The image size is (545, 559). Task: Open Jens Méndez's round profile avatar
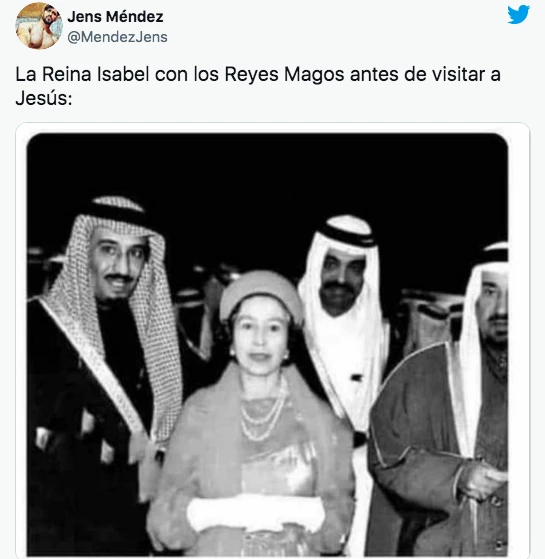click(x=39, y=26)
